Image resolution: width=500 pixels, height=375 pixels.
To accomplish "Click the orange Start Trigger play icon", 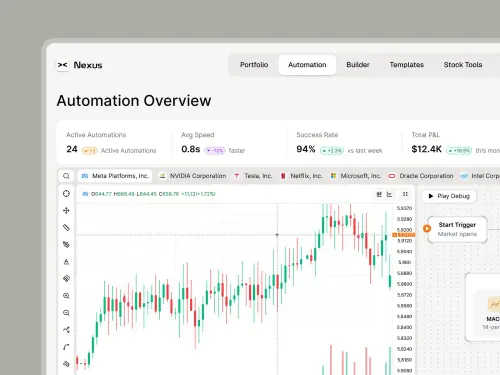I will point(427,229).
